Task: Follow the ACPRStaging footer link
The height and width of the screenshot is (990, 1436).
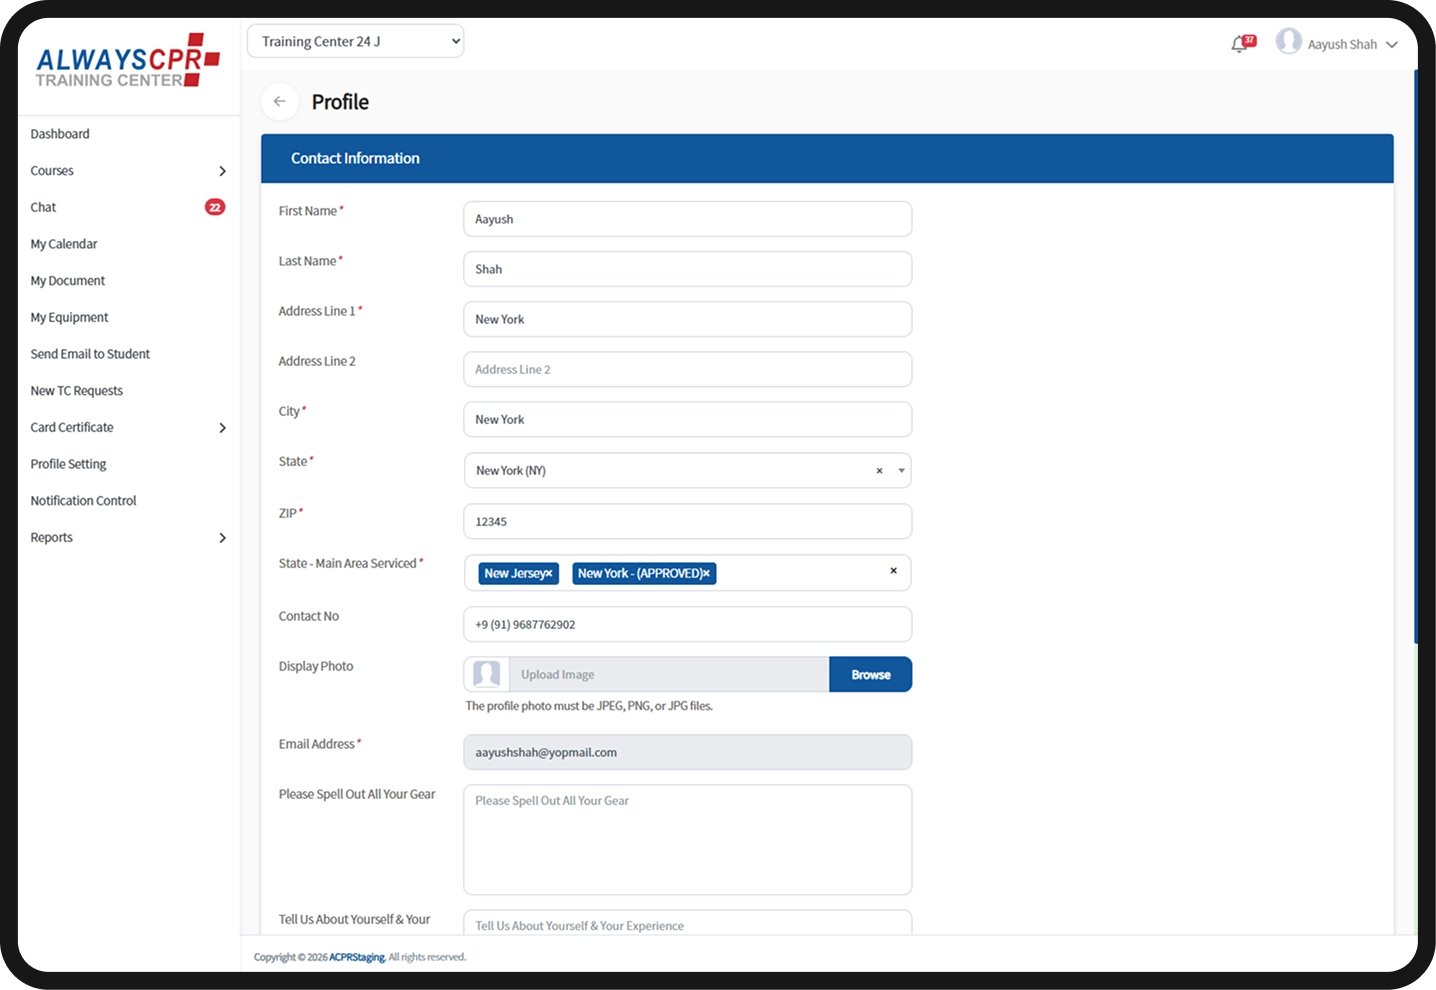Action: point(357,958)
